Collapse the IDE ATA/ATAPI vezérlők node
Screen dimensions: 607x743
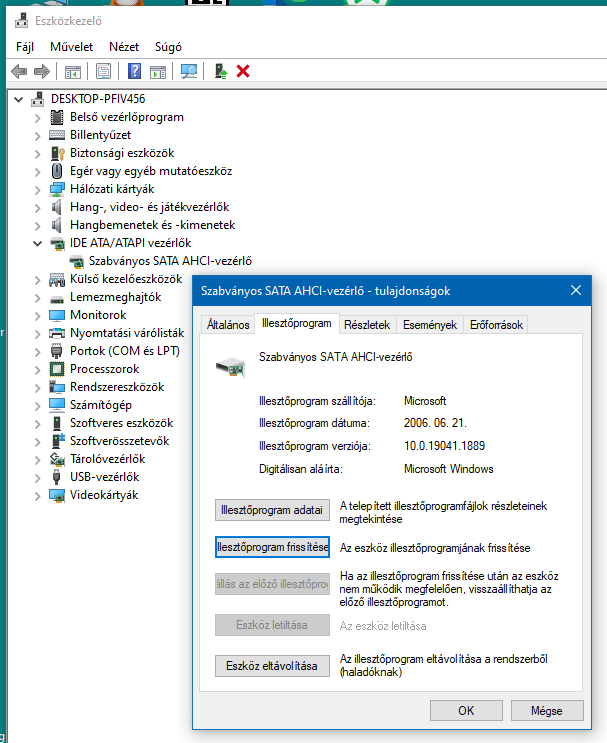(x=37, y=244)
